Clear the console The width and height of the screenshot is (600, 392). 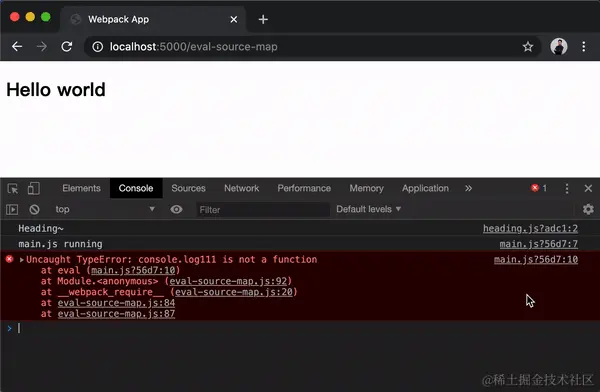[x=34, y=209]
